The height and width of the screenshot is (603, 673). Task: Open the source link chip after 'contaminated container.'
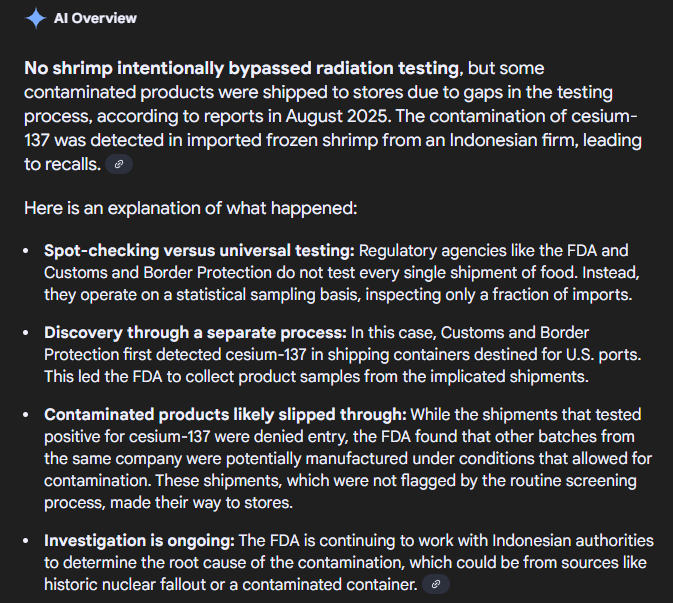(x=436, y=584)
